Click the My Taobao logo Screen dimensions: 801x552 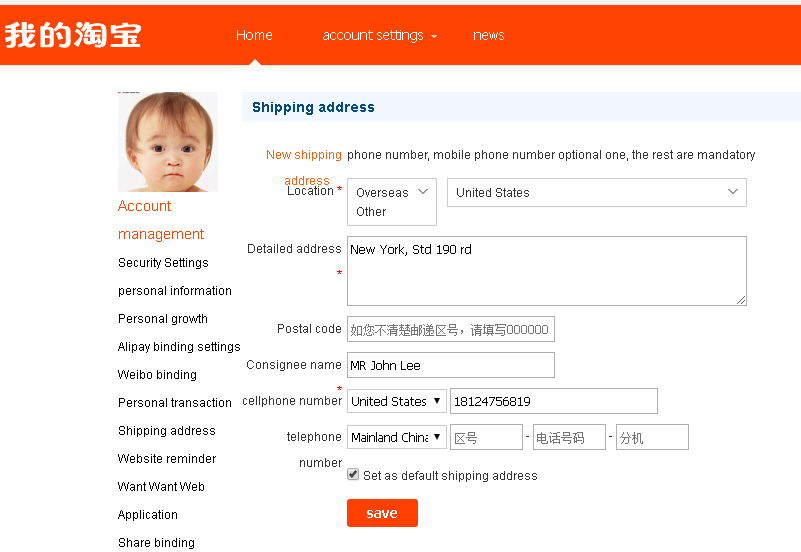(x=73, y=35)
